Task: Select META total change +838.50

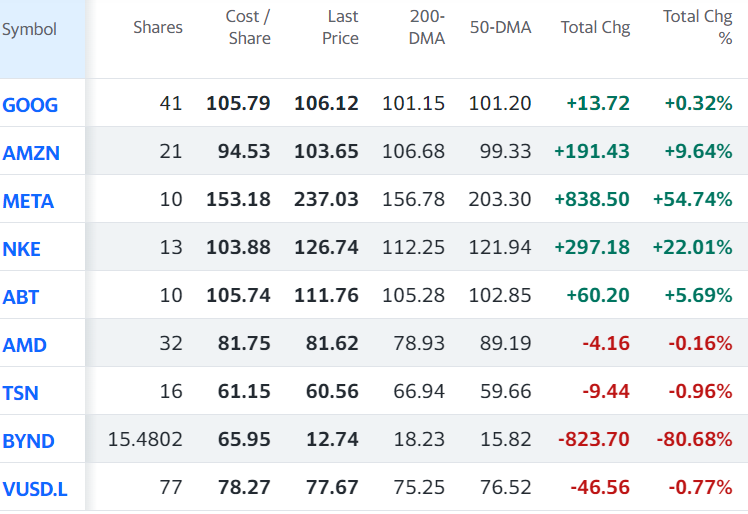Action: coord(592,199)
